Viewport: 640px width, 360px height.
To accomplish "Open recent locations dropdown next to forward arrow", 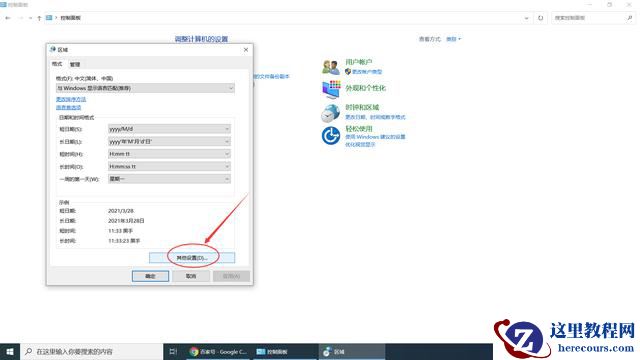I will (x=30, y=18).
